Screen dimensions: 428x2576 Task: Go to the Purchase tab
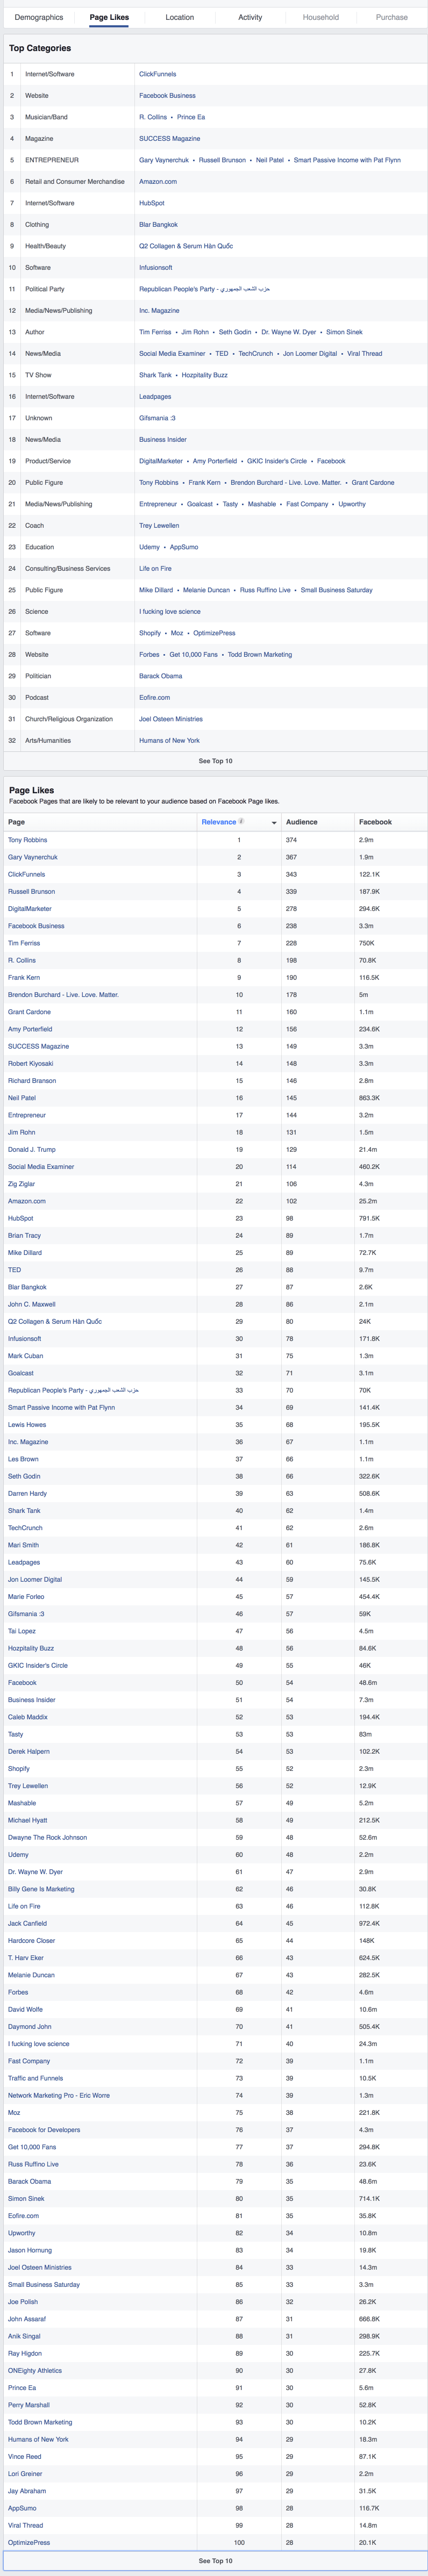tap(391, 17)
